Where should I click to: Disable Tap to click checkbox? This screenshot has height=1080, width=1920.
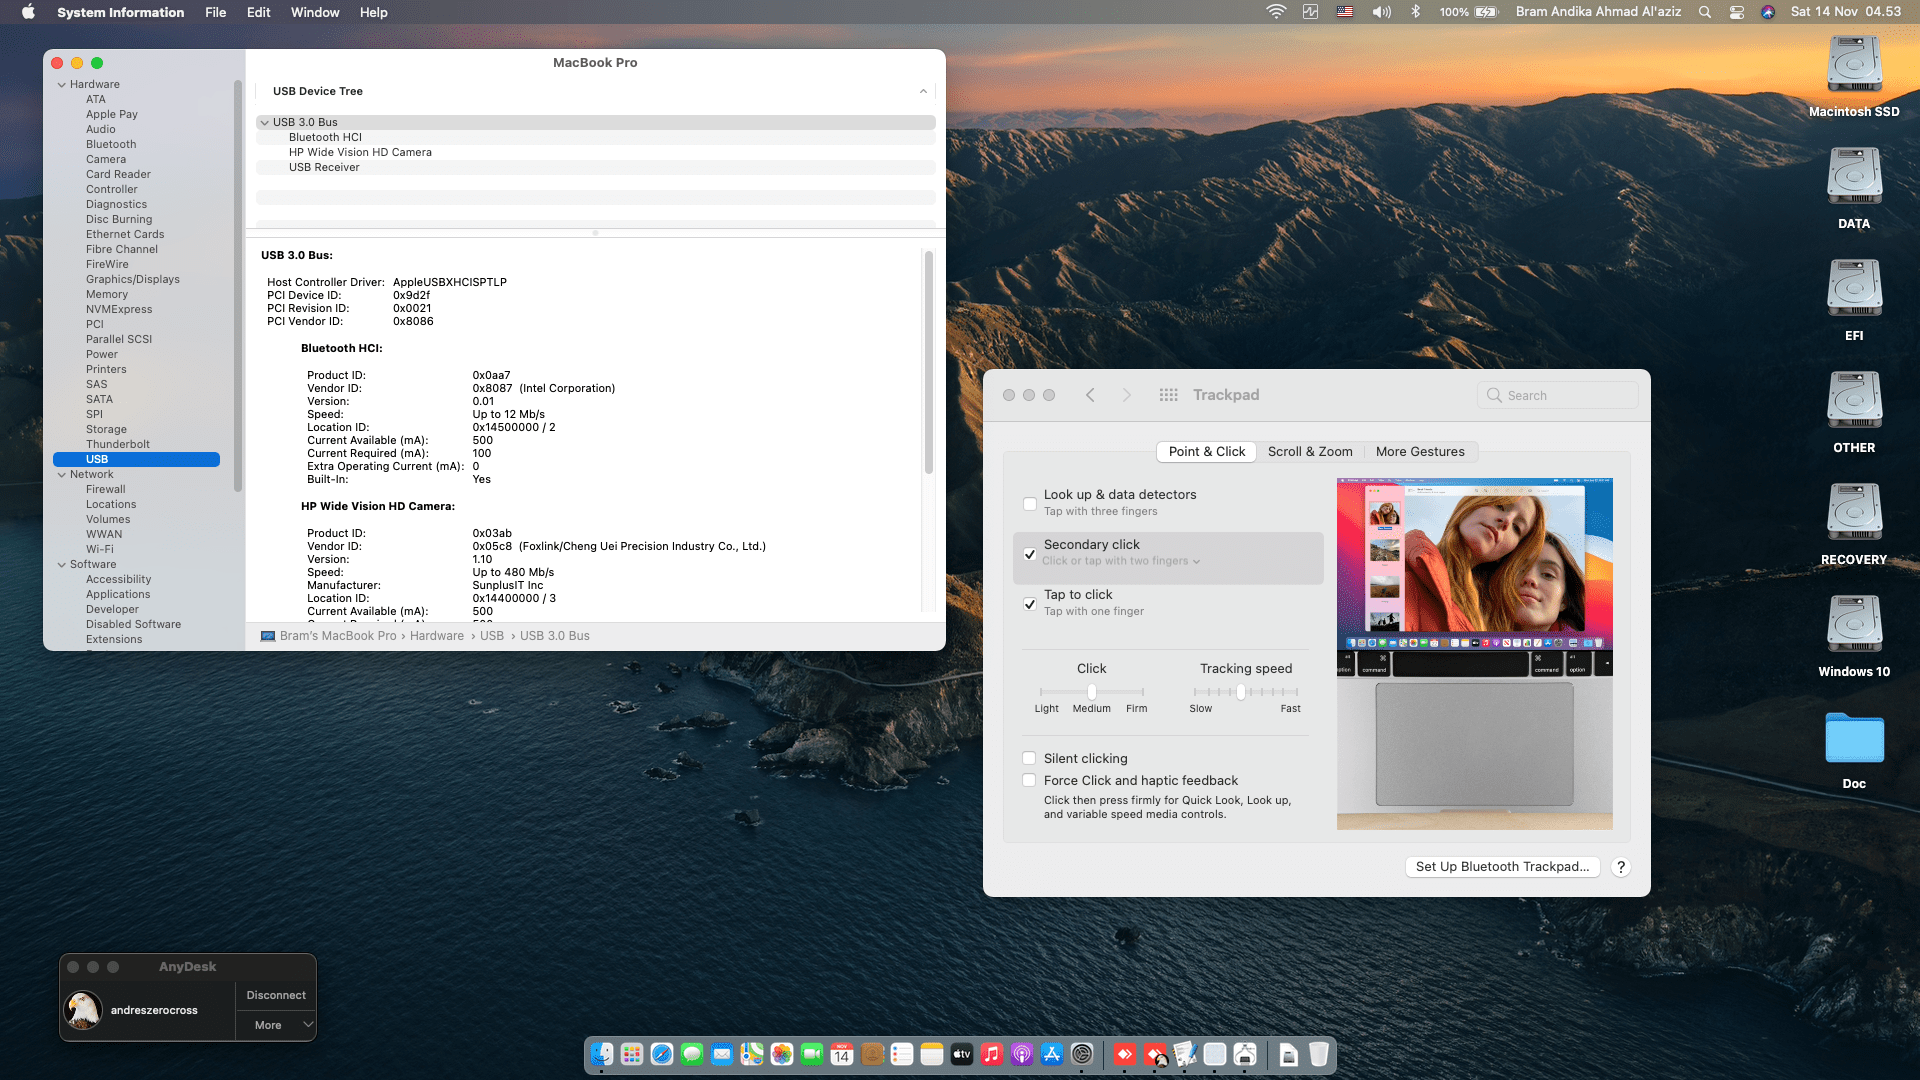[1030, 603]
